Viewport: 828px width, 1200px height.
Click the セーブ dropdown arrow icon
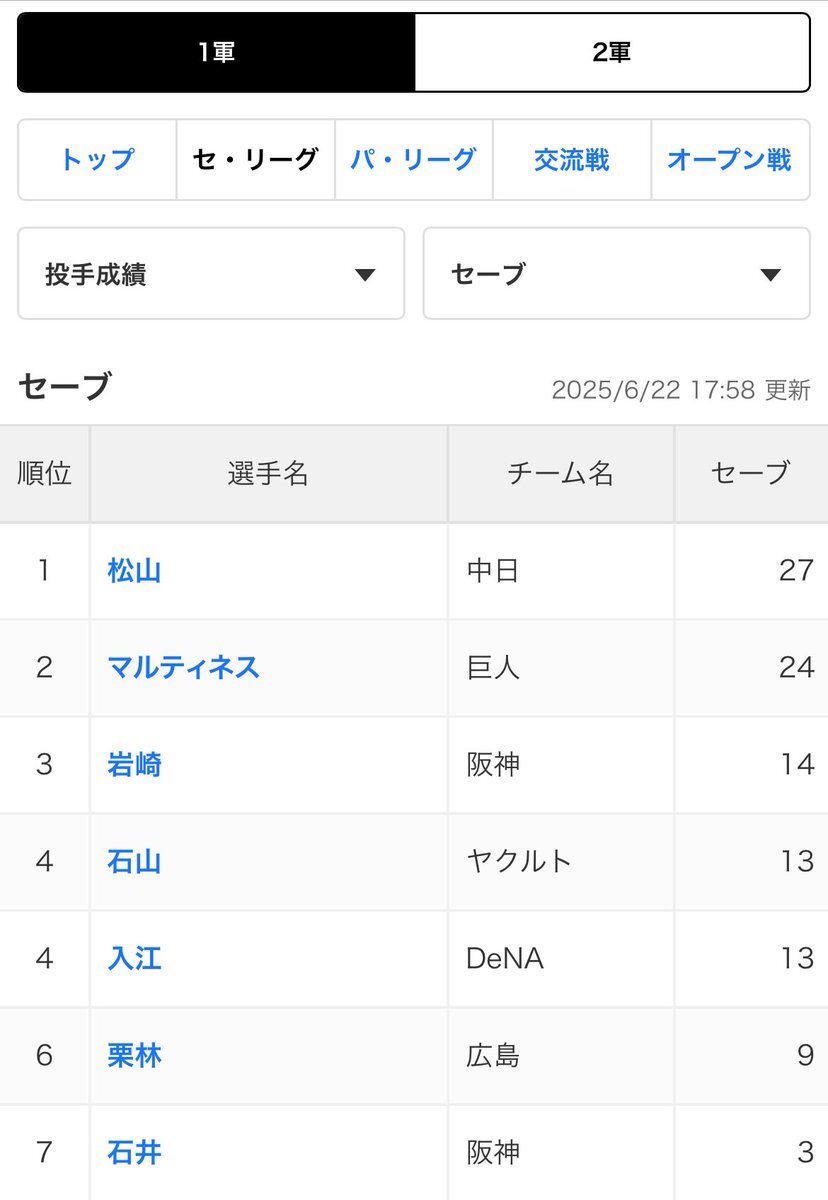(x=770, y=275)
